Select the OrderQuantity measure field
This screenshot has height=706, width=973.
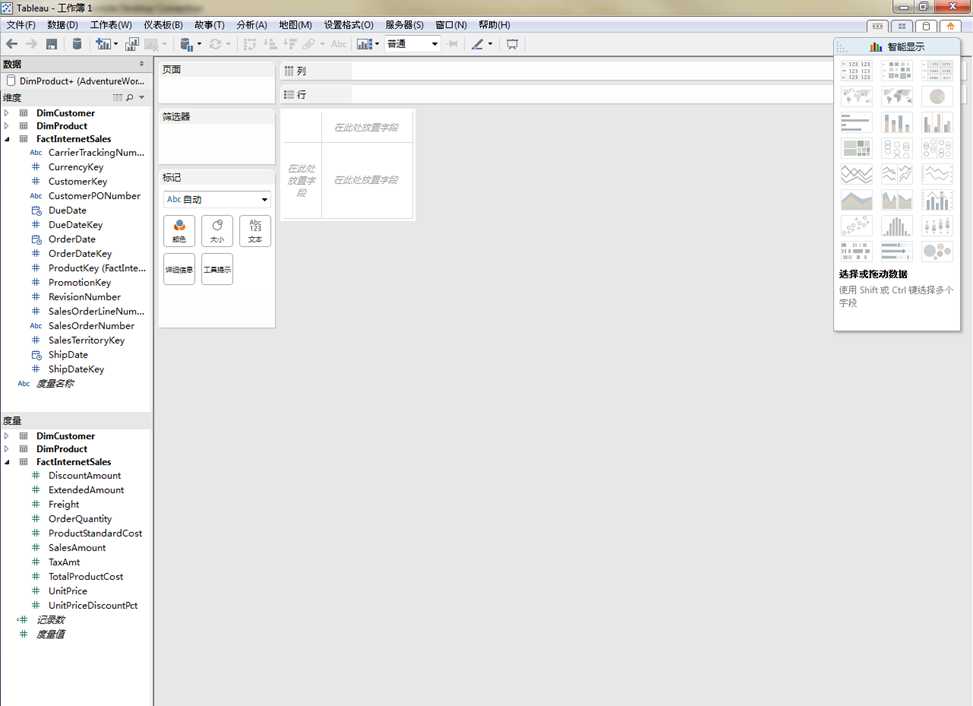click(80, 519)
